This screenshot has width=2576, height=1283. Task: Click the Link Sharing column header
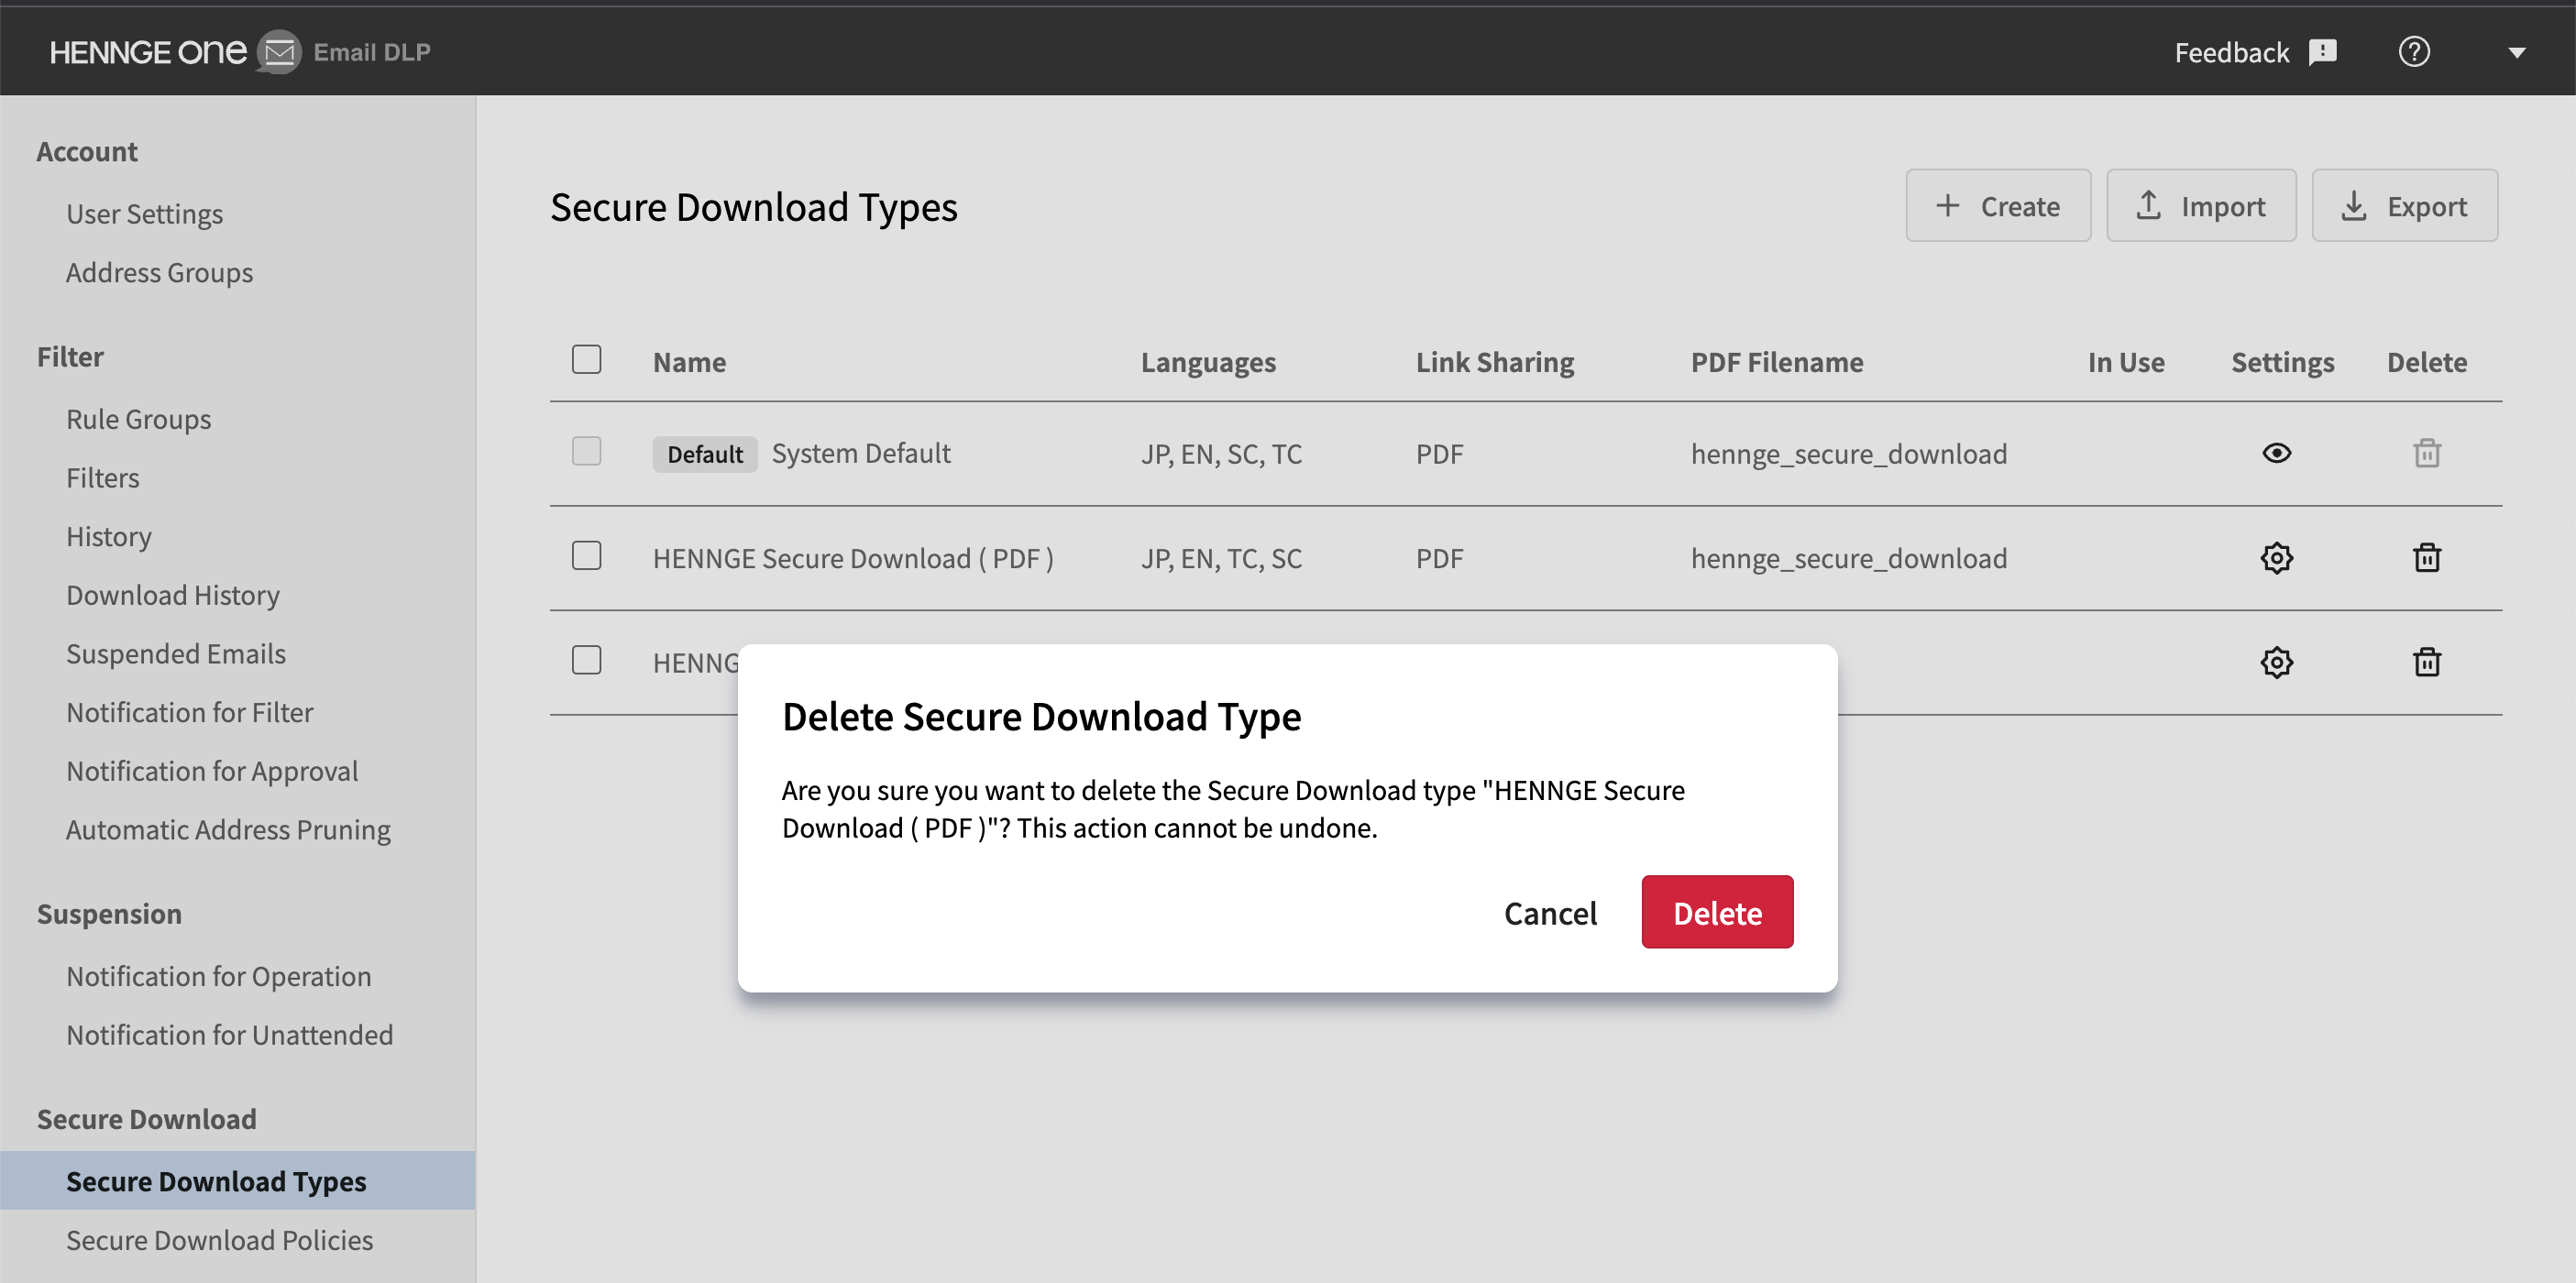[1495, 362]
